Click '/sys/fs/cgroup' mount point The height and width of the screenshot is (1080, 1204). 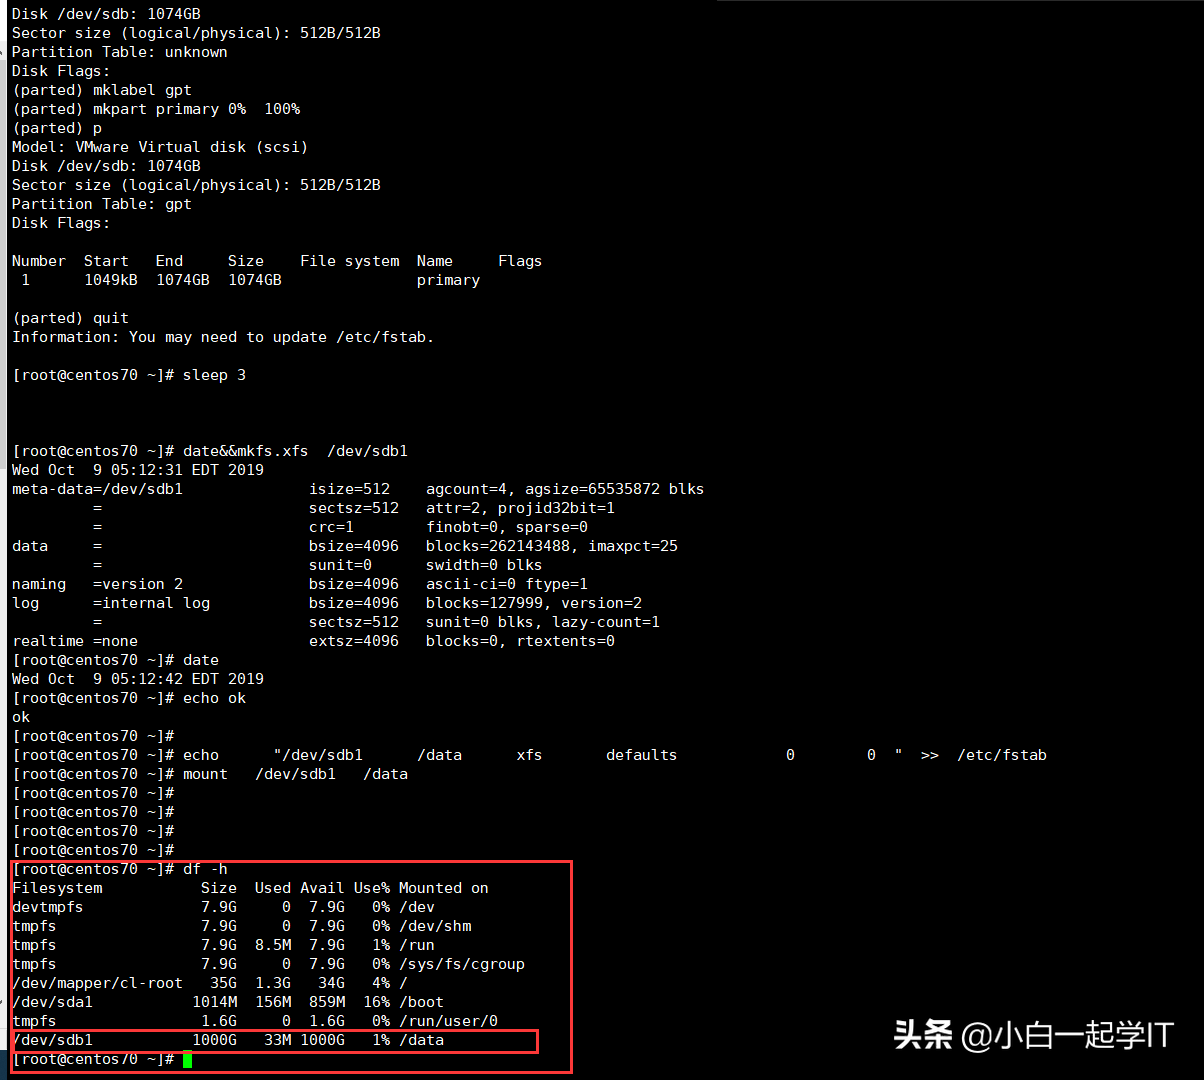pyautogui.click(x=462, y=964)
